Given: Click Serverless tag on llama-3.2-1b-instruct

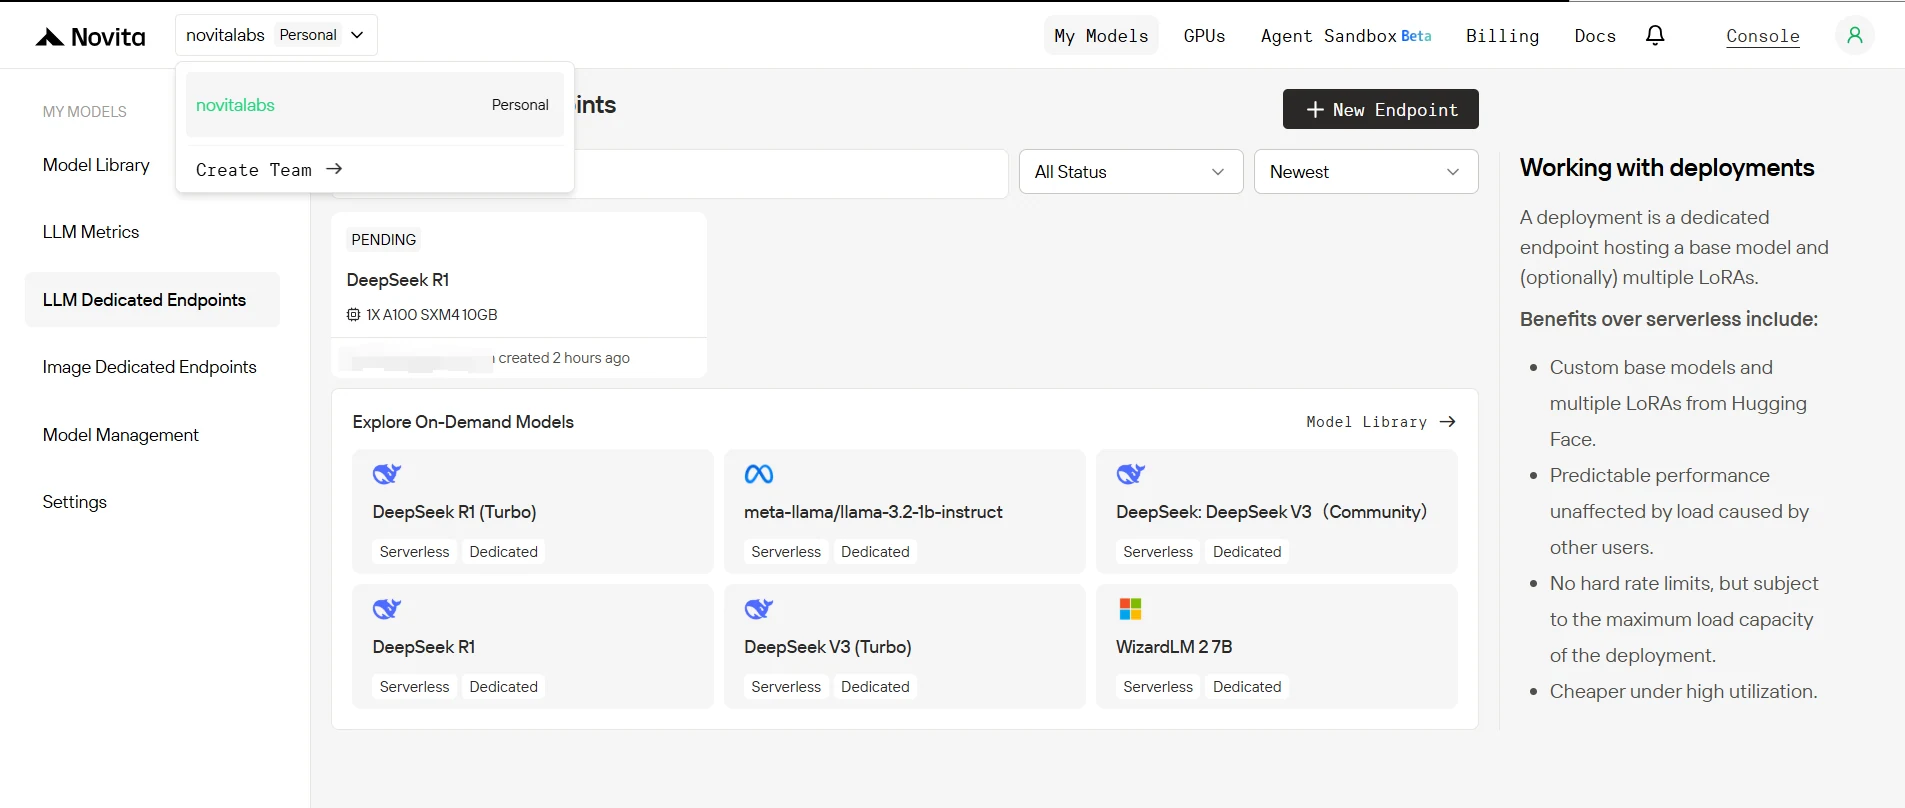Looking at the screenshot, I should click(x=786, y=552).
